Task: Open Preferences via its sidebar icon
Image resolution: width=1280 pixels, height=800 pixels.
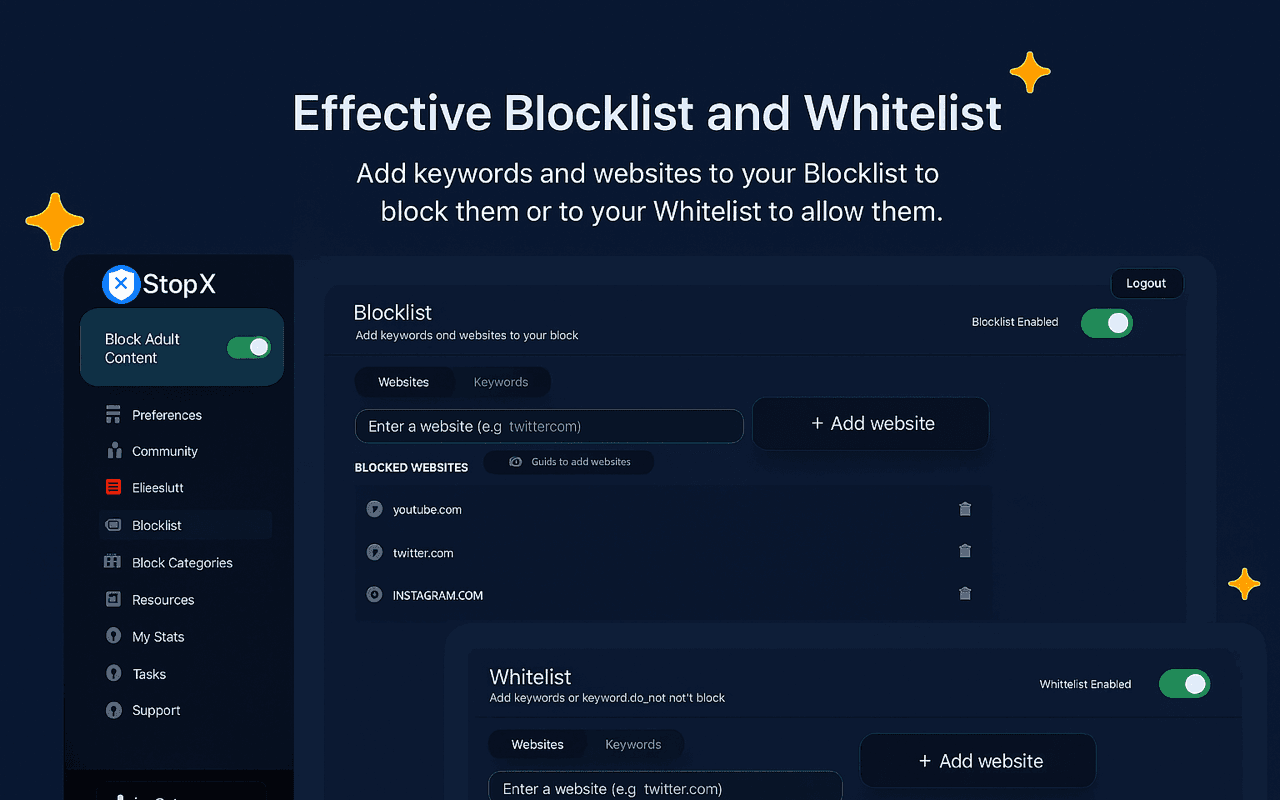Action: (113, 414)
